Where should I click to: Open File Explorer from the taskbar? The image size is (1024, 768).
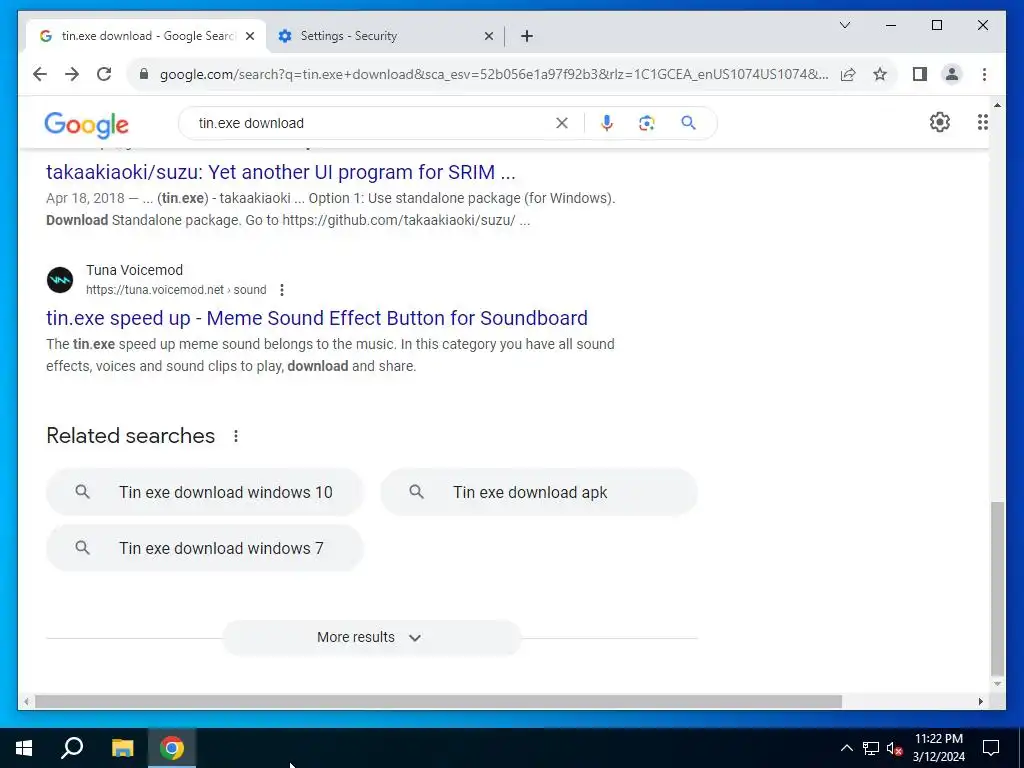coord(122,748)
